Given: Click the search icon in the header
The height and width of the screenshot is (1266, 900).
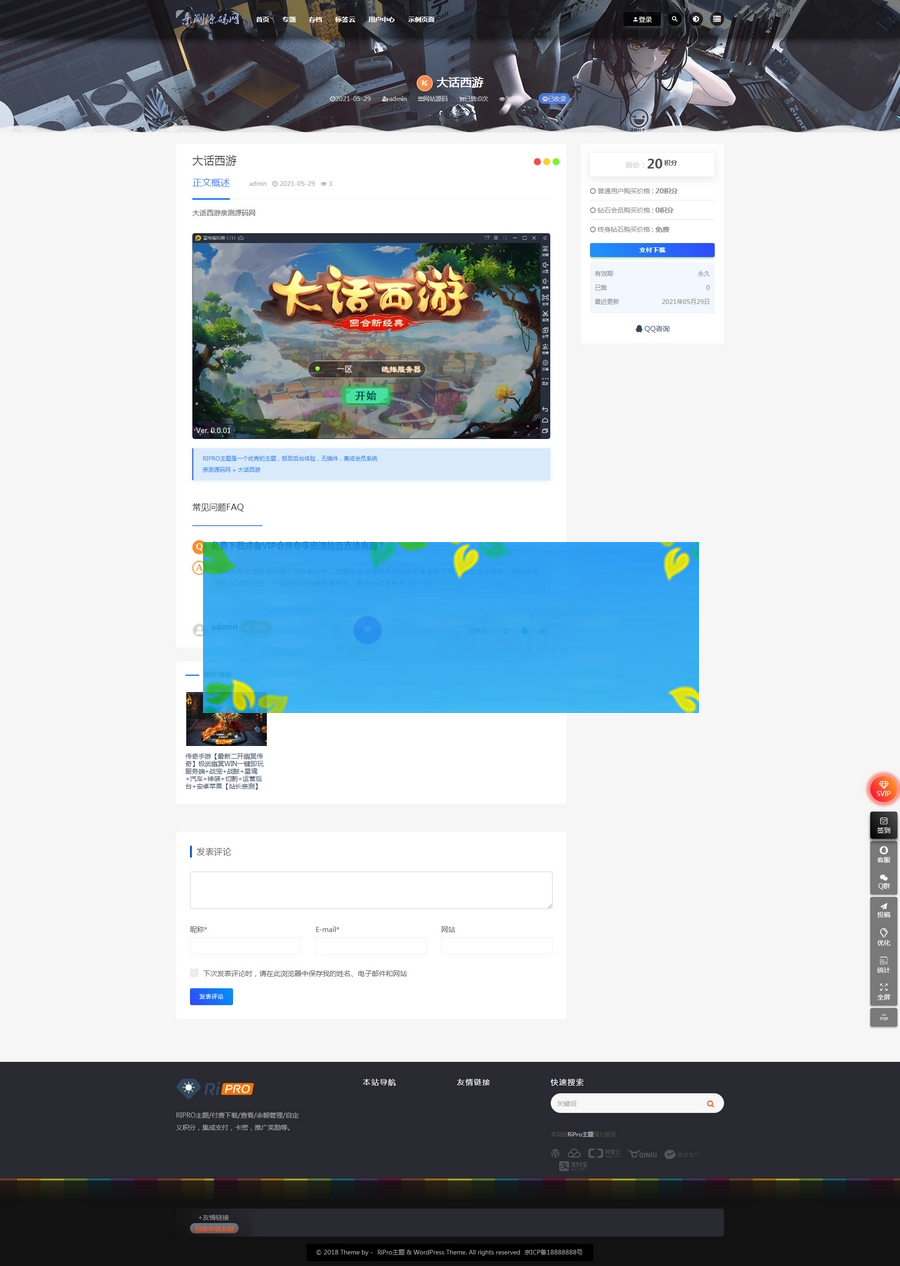Looking at the screenshot, I should 675,19.
